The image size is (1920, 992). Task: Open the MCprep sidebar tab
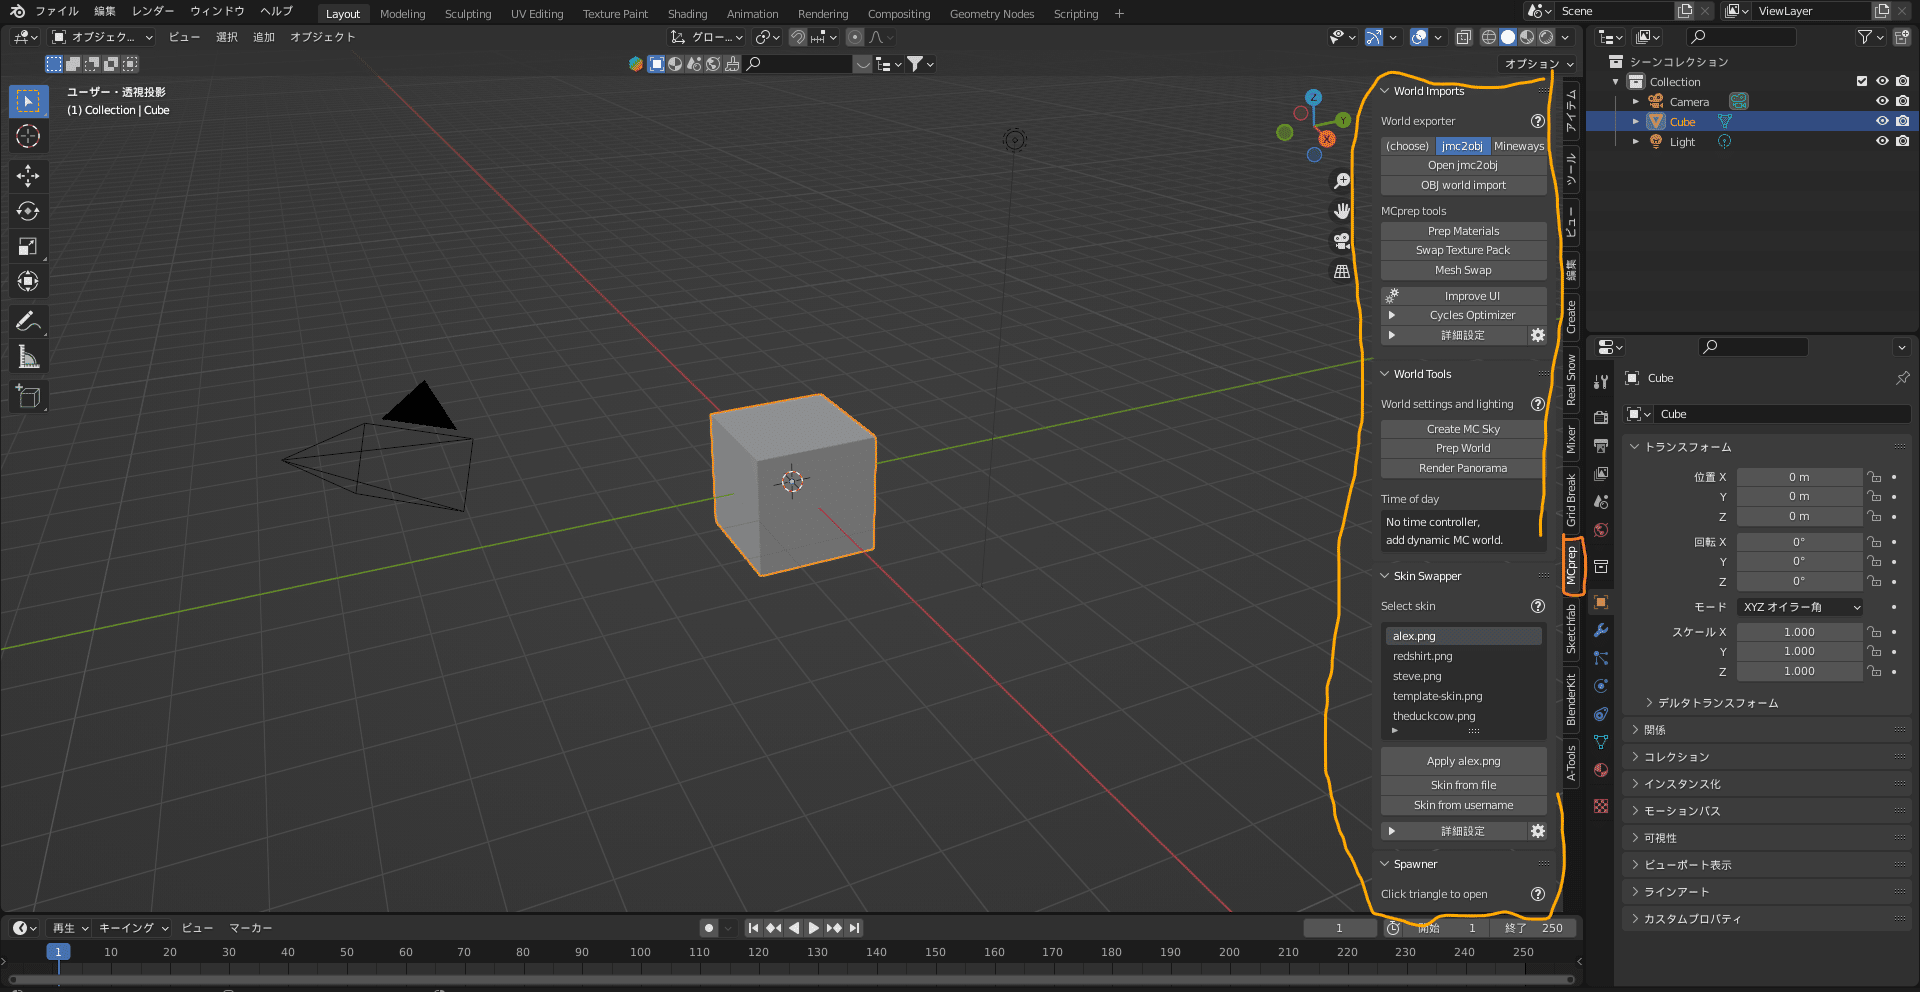point(1571,565)
